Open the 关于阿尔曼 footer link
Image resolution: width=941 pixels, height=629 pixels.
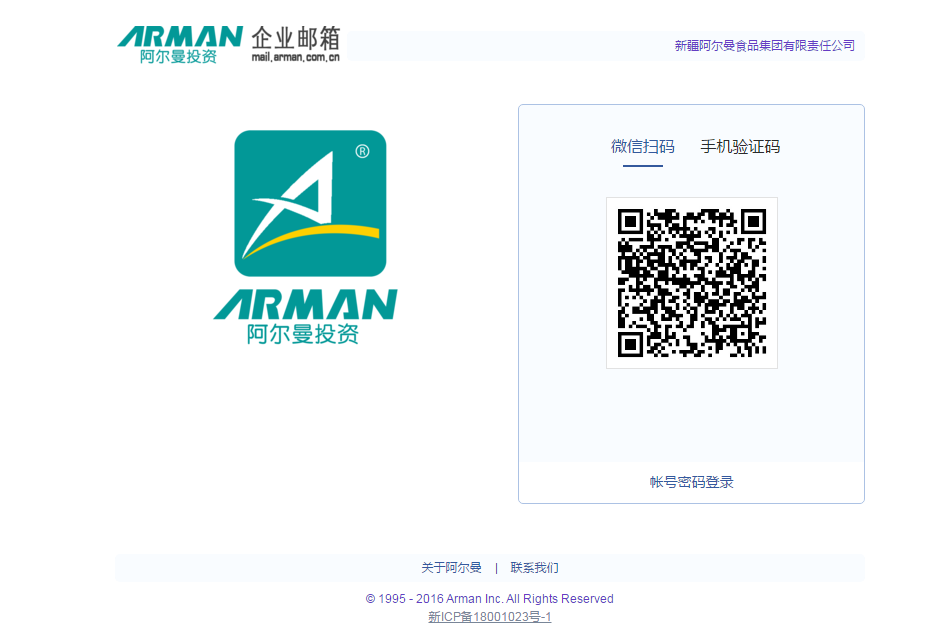pyautogui.click(x=451, y=568)
